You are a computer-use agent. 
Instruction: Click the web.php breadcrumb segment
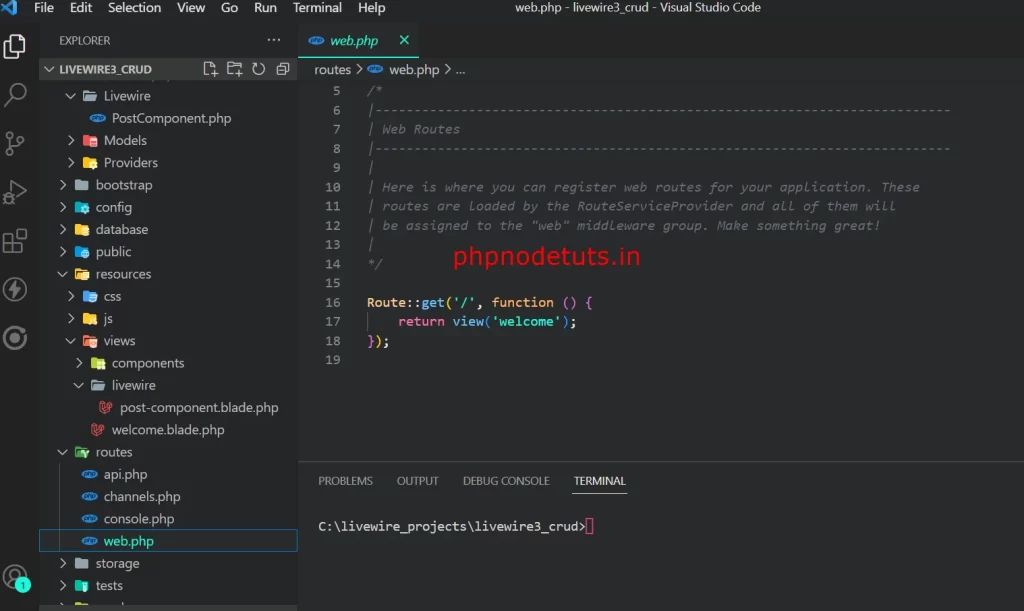click(x=414, y=70)
